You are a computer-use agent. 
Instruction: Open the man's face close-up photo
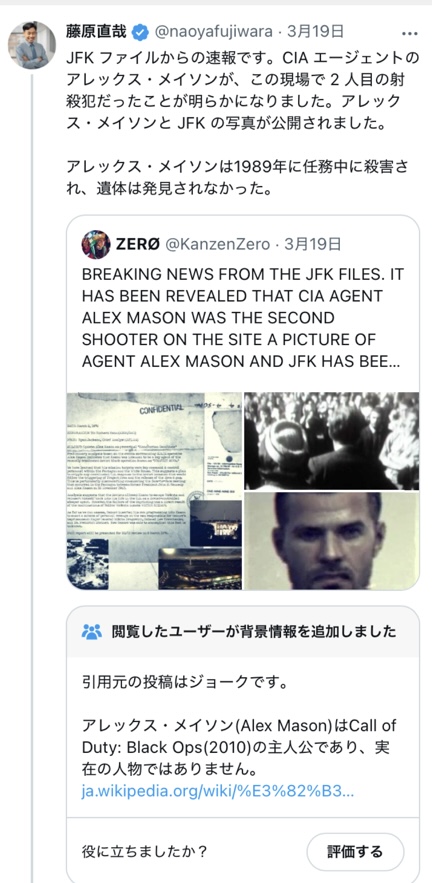pyautogui.click(x=331, y=541)
